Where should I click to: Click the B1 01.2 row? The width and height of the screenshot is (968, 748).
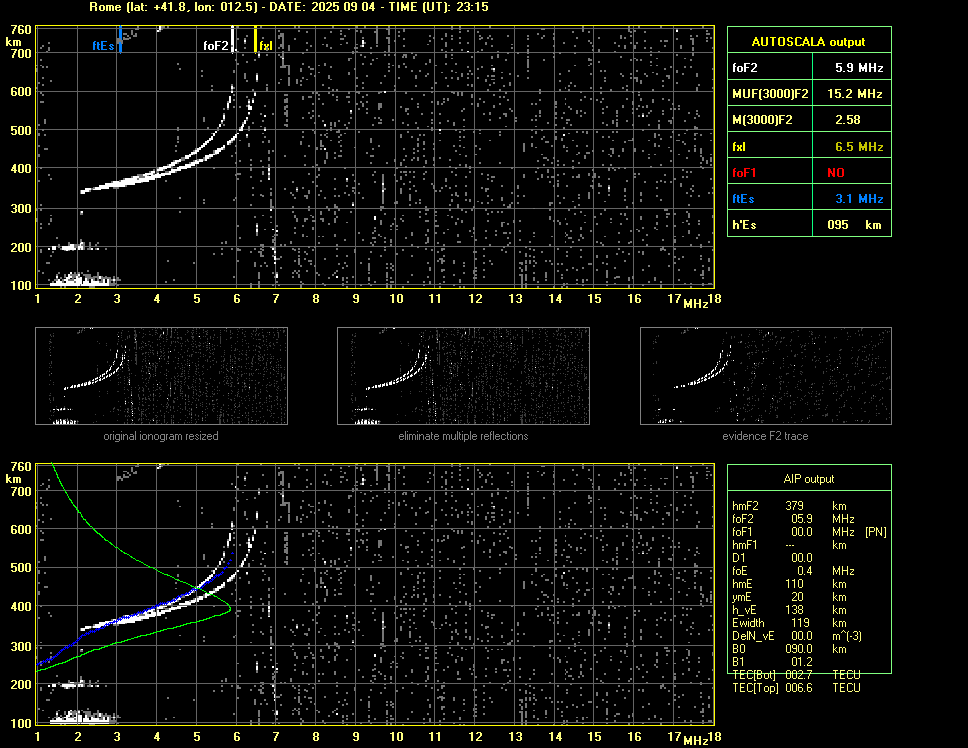pyautogui.click(x=772, y=662)
